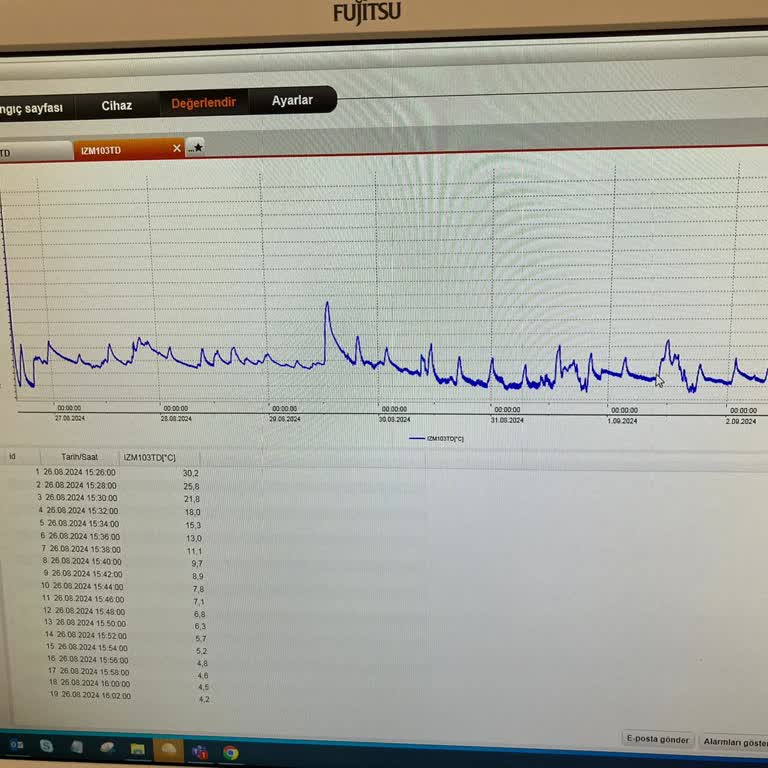Click the temperature value 25,8

click(191, 486)
